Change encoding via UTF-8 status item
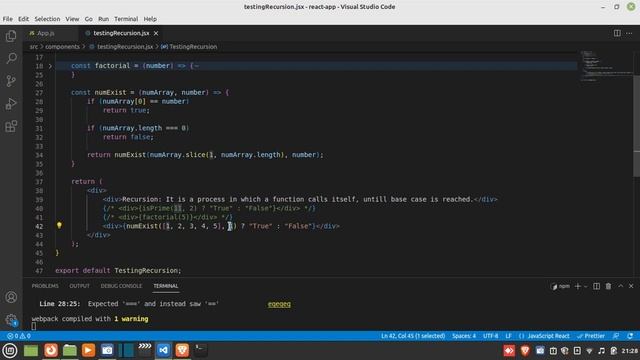 click(491, 336)
